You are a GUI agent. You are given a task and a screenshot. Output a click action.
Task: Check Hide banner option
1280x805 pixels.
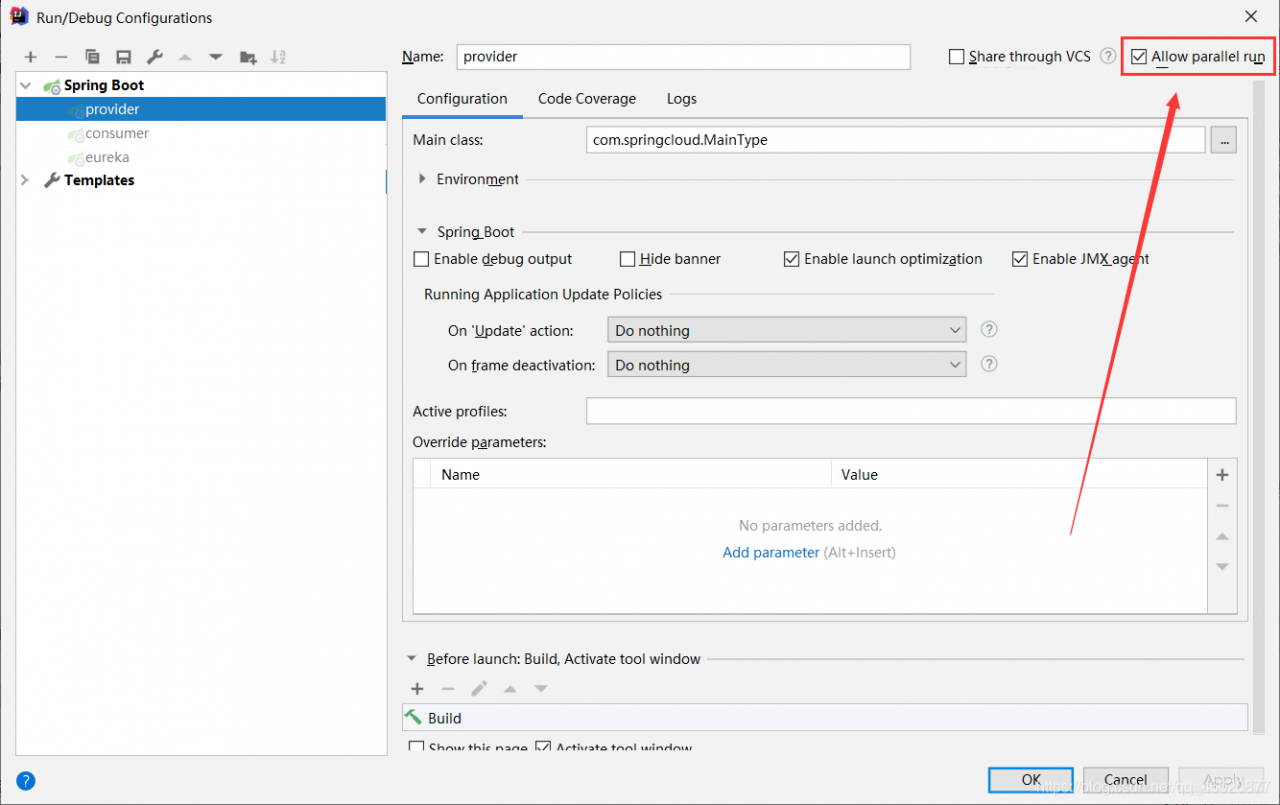click(628, 259)
